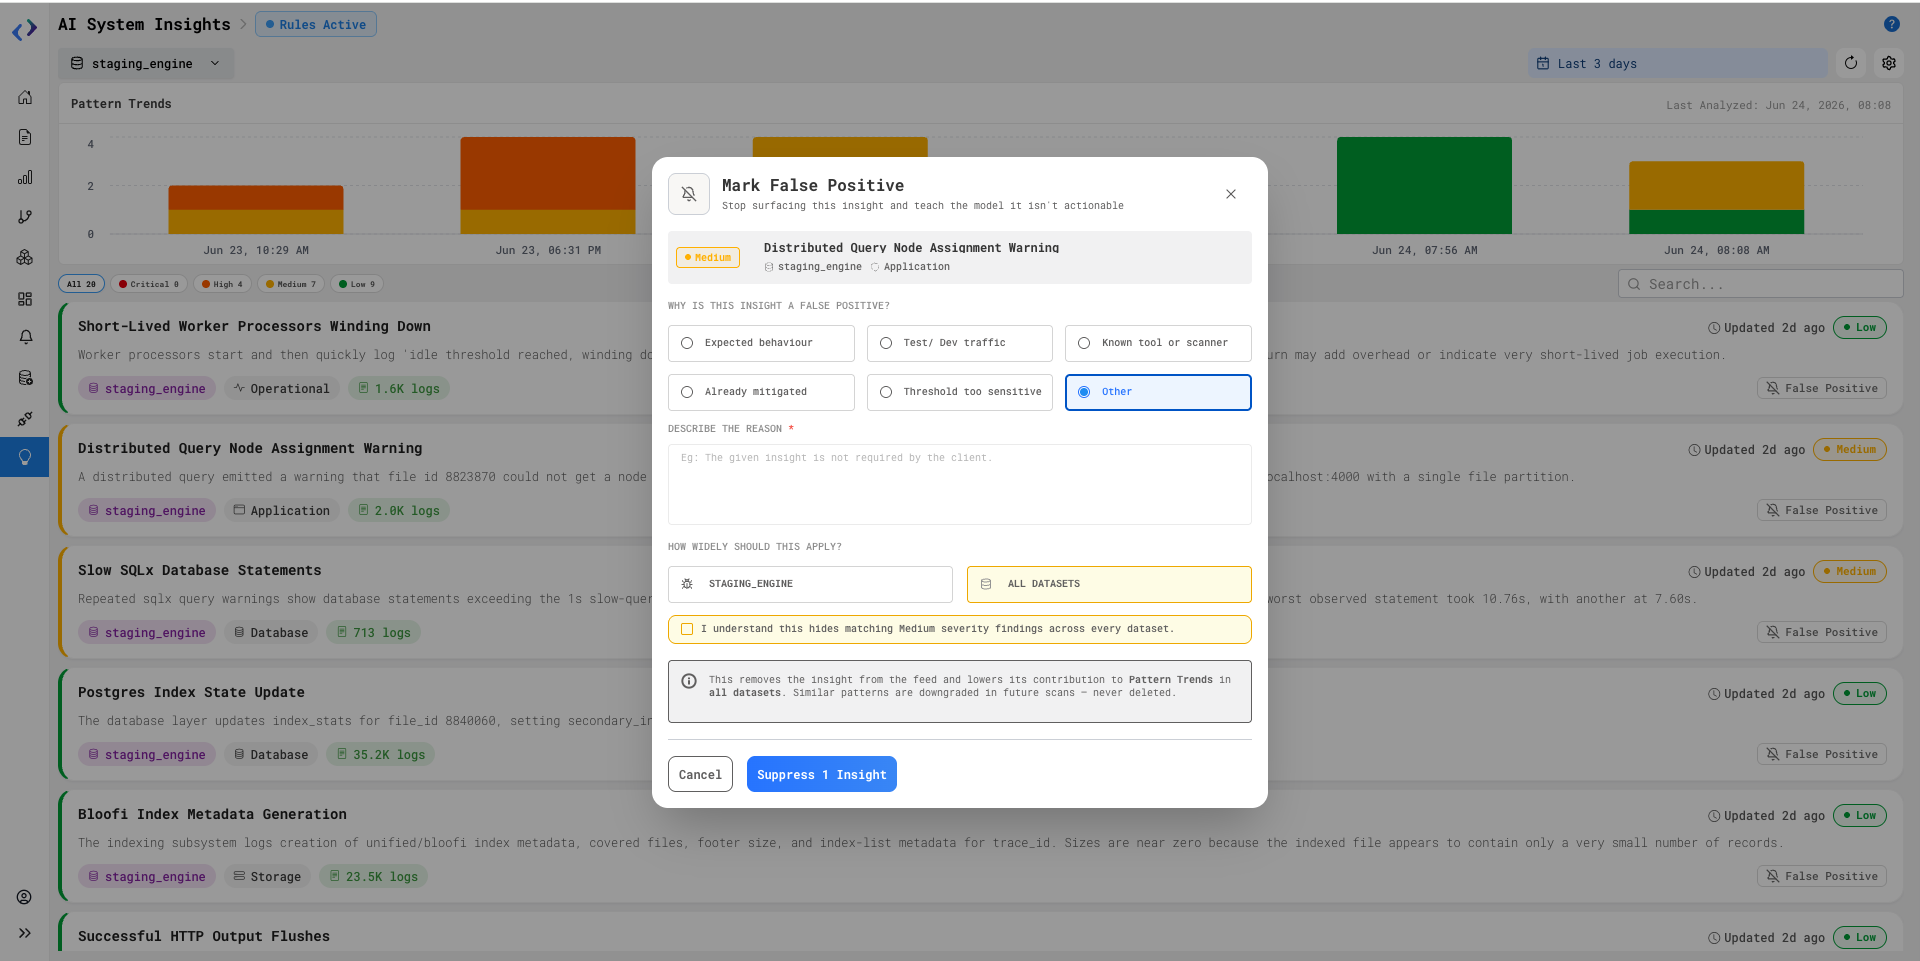Click the Operational category tag
Viewport: 1920px width, 961px height.
click(282, 389)
